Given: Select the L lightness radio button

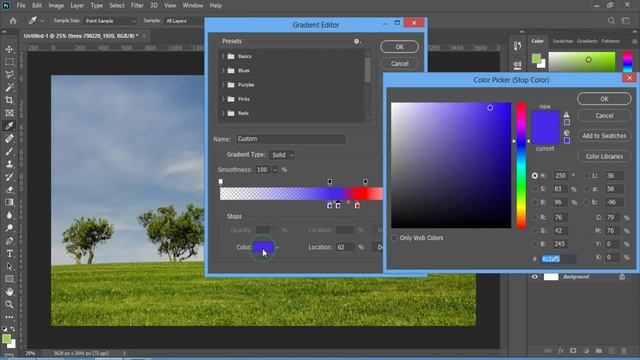Looking at the screenshot, I should click(x=587, y=176).
